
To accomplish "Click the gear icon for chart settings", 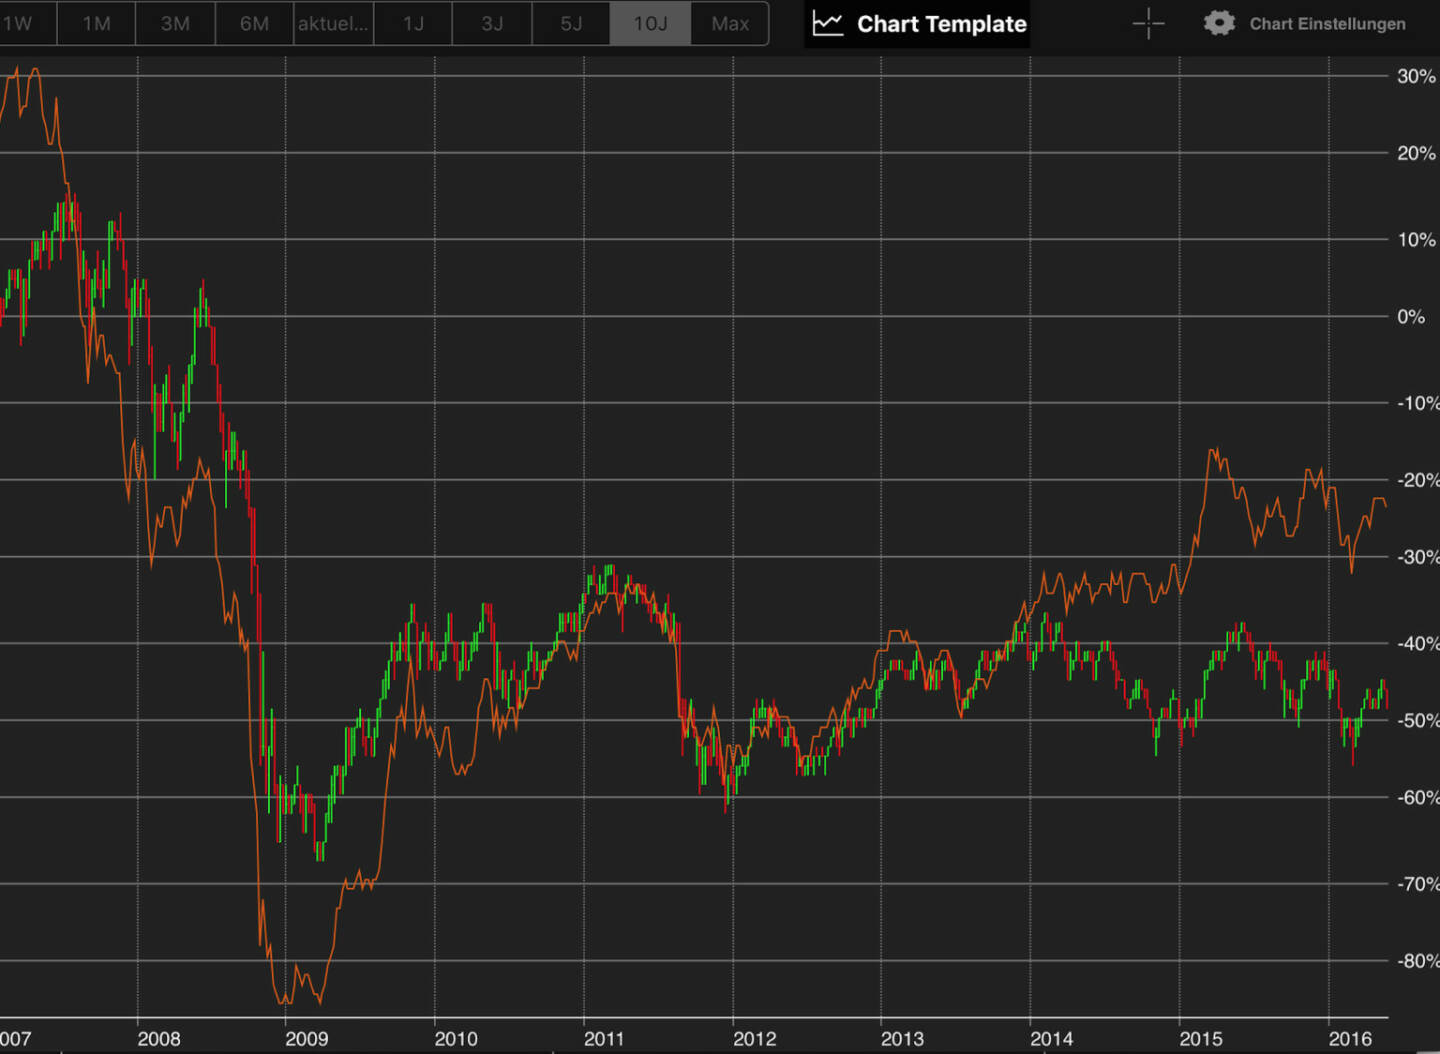I will [x=1218, y=24].
